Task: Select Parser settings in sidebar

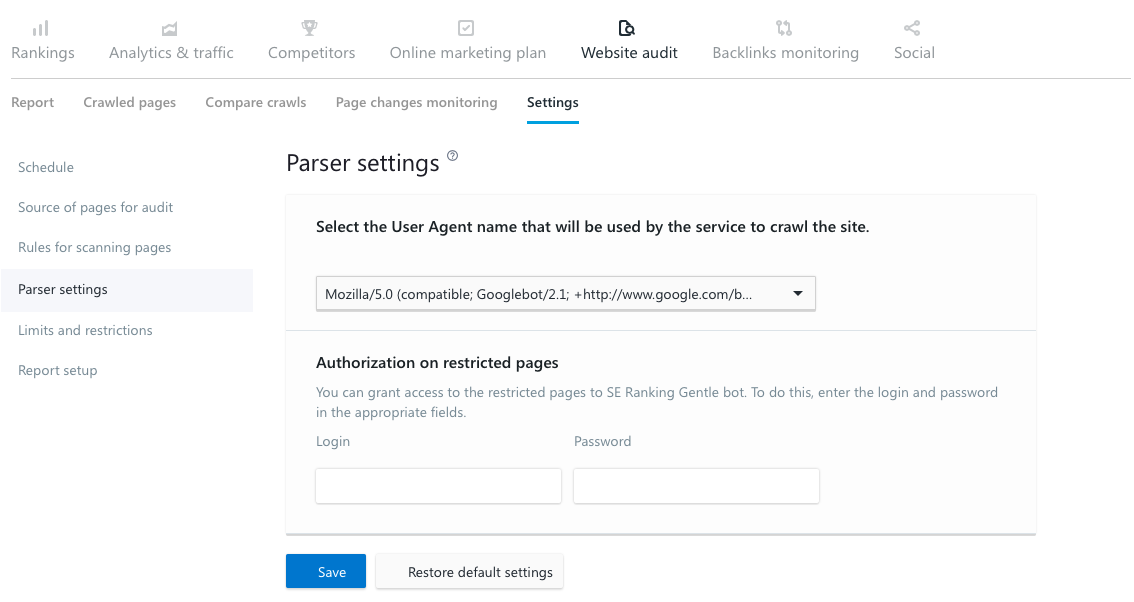Action: pyautogui.click(x=127, y=290)
